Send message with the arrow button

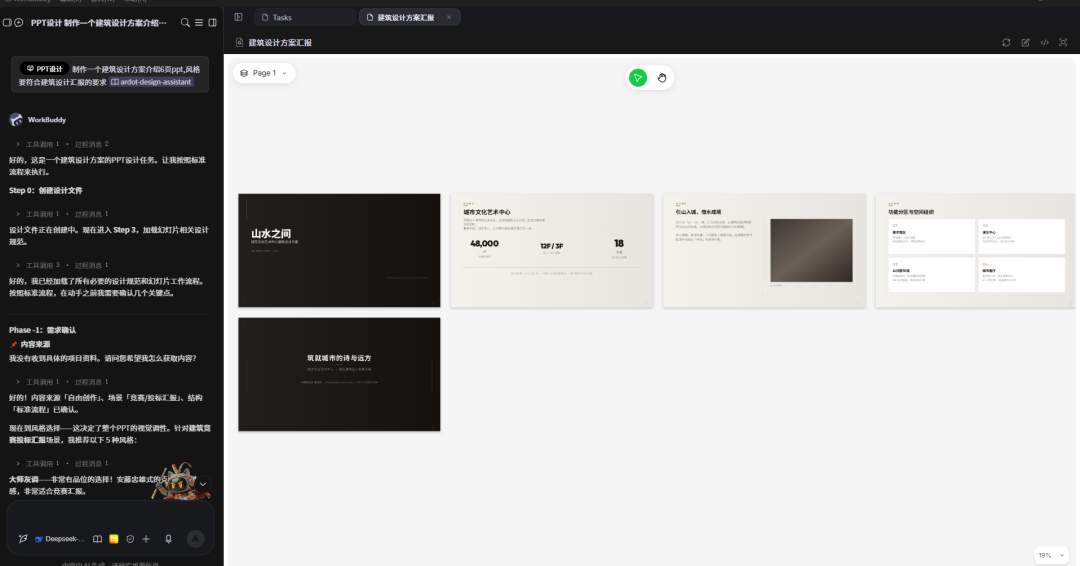click(x=196, y=538)
